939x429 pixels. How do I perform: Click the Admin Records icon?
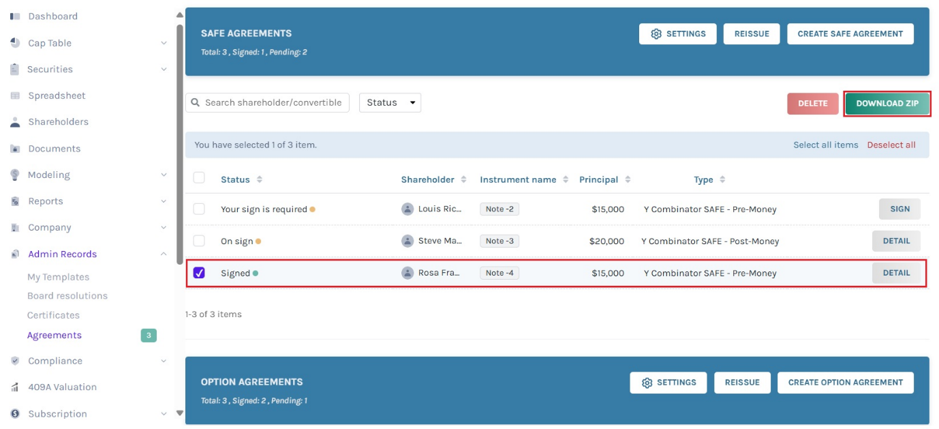click(15, 254)
